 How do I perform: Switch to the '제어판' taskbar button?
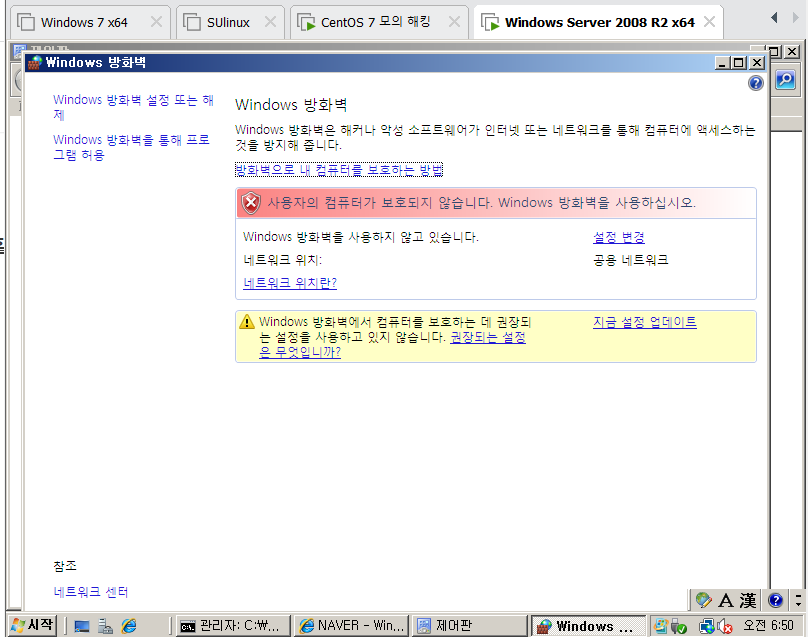tap(469, 626)
